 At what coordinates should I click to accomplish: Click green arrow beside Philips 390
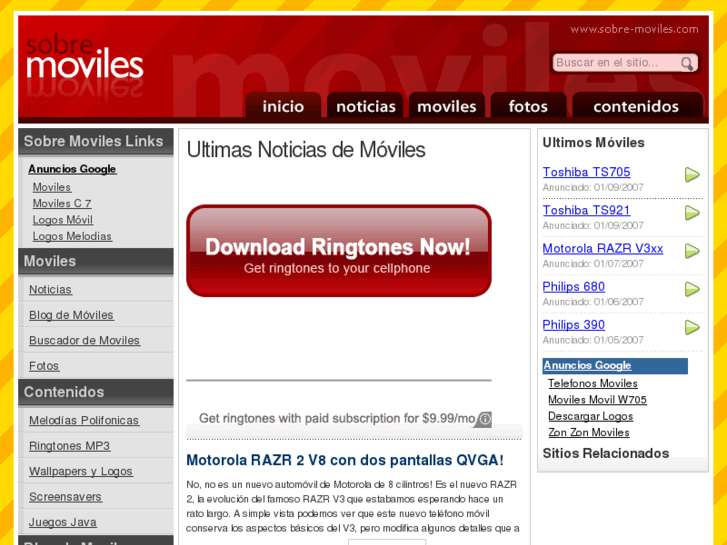point(692,327)
